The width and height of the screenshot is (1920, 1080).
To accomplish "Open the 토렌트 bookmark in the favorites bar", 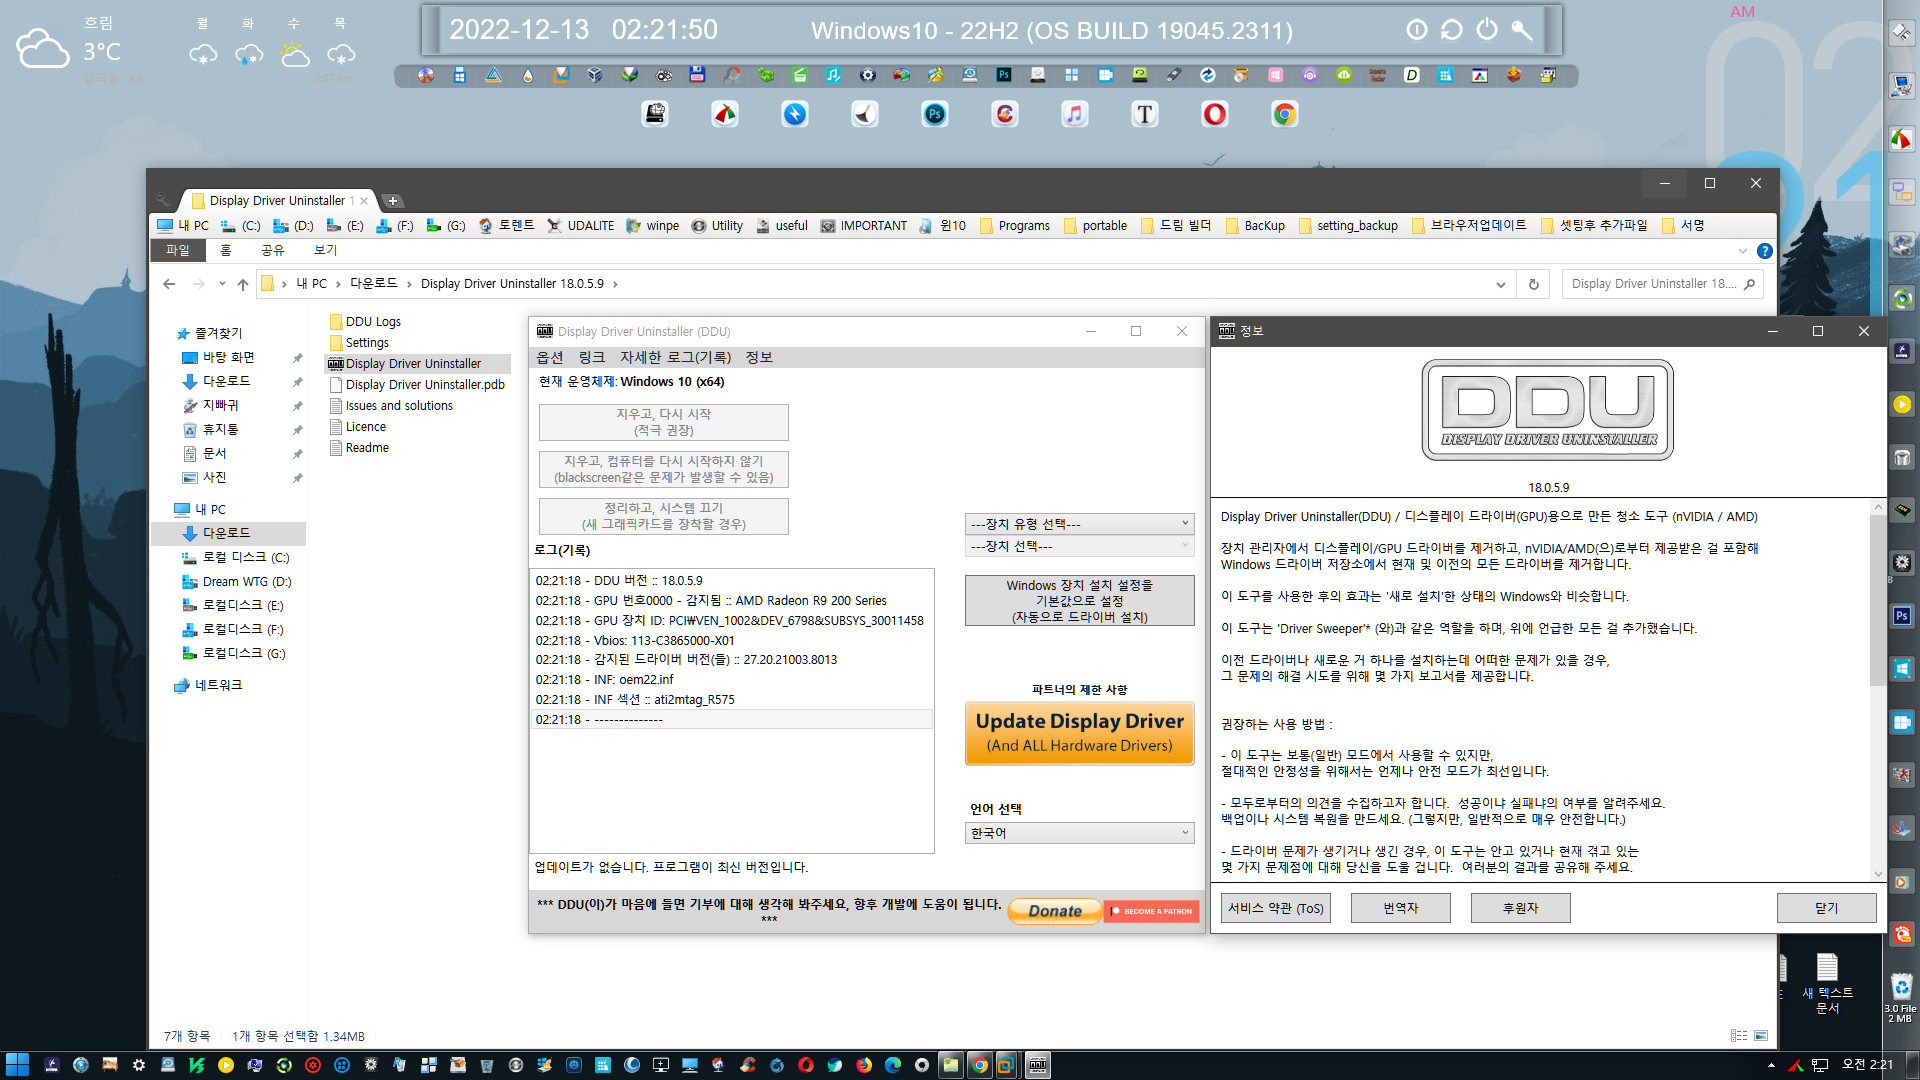I will click(506, 226).
